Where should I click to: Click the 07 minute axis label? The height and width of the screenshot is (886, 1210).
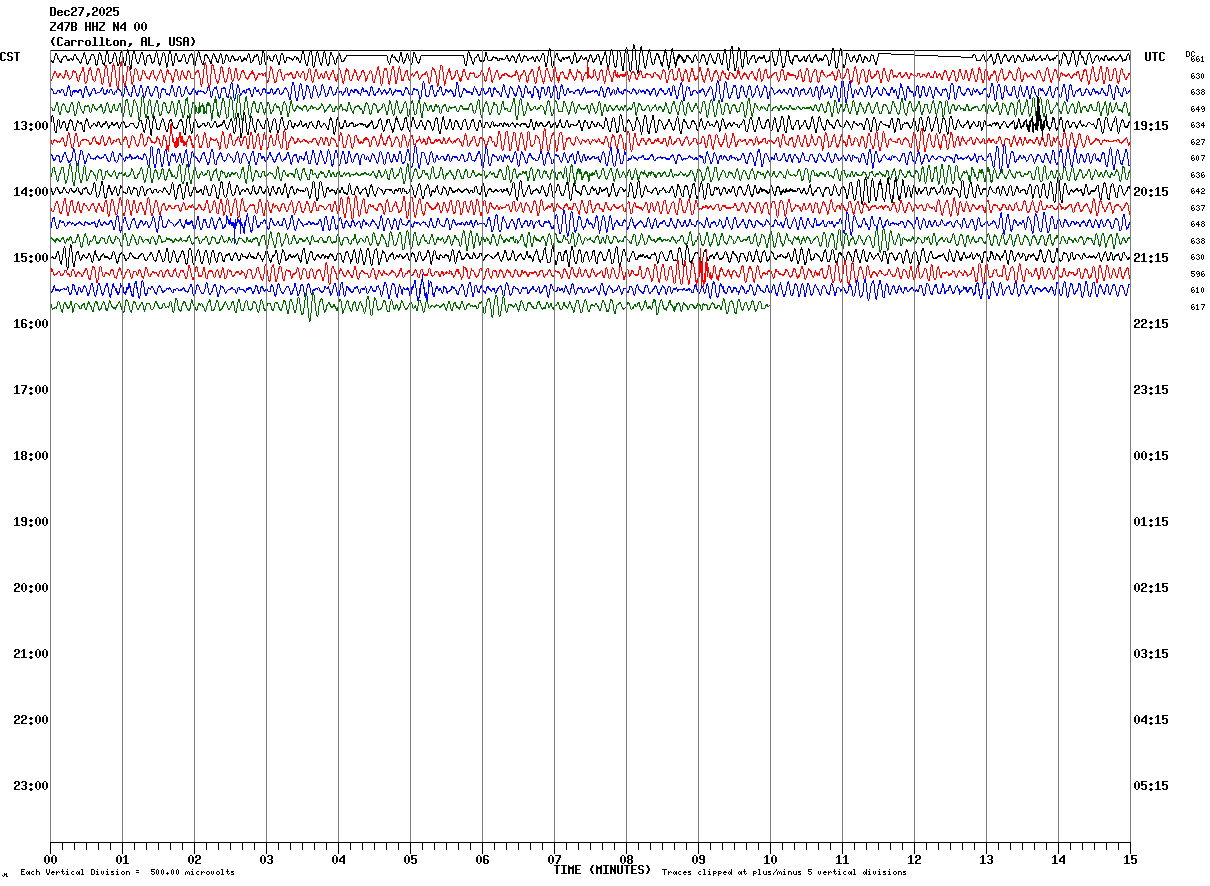coord(554,860)
